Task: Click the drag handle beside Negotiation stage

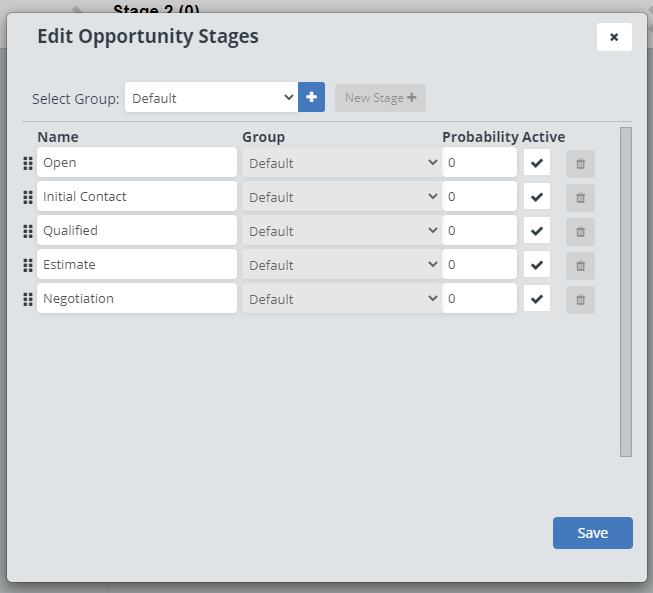Action: pos(28,299)
